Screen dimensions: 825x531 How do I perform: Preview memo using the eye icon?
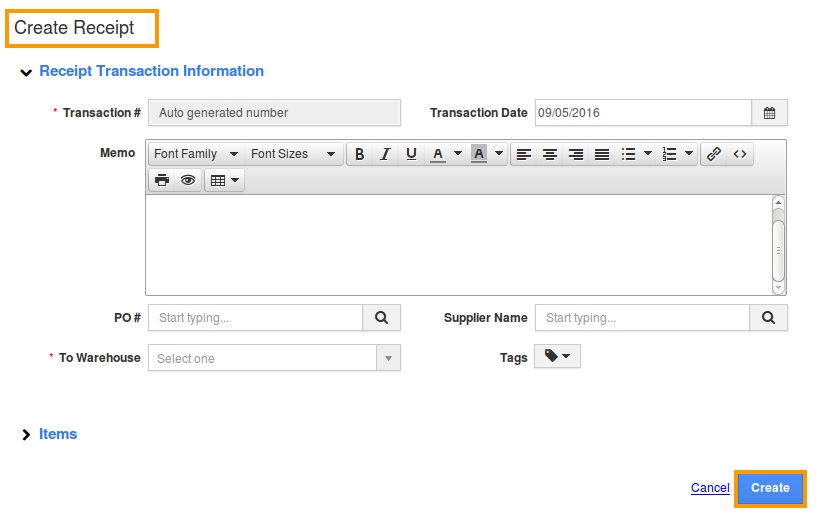tap(188, 181)
